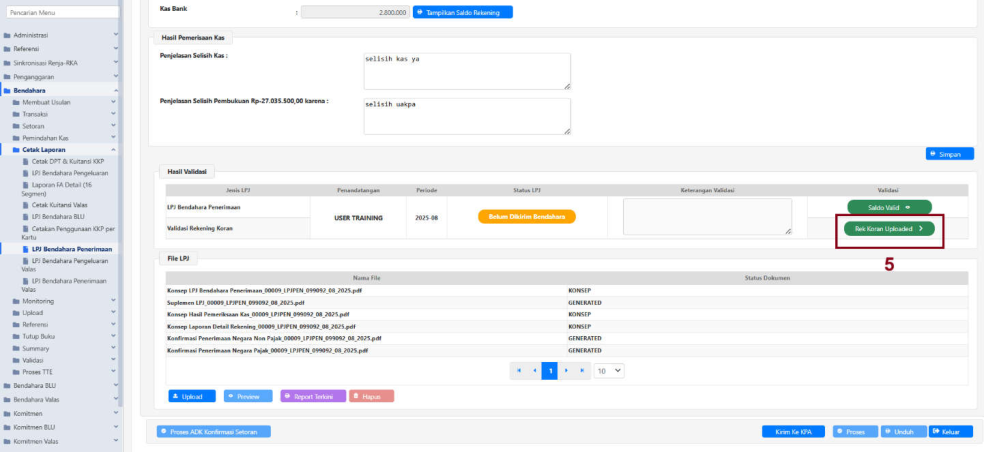This screenshot has height=452, width=984.
Task: Click the Keterangan Validasi text area
Action: point(707,217)
